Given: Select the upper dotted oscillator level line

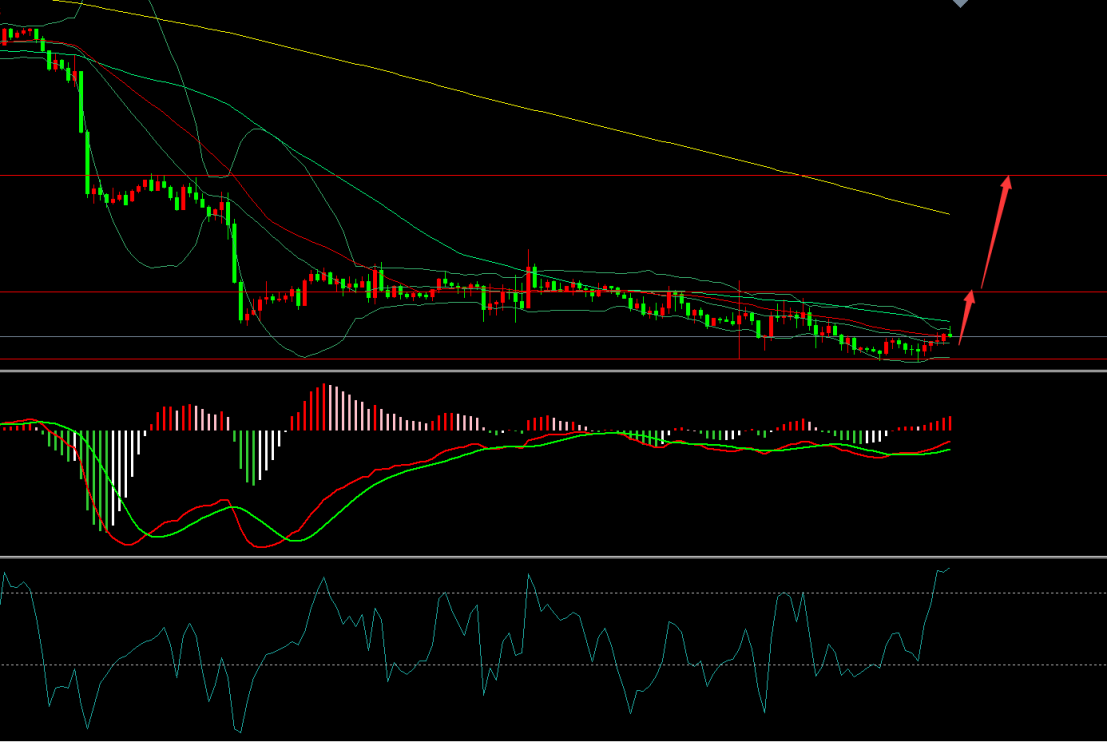Looking at the screenshot, I should (553, 593).
